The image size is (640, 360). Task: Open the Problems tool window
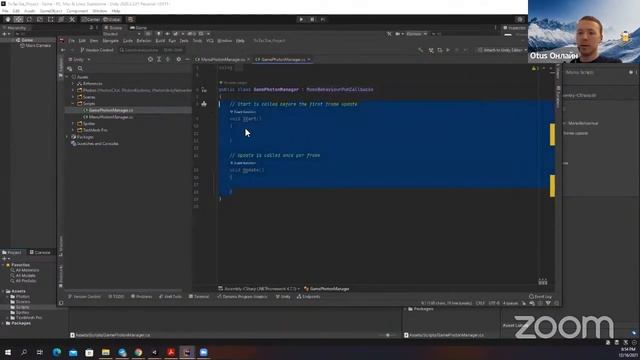pyautogui.click(x=142, y=297)
